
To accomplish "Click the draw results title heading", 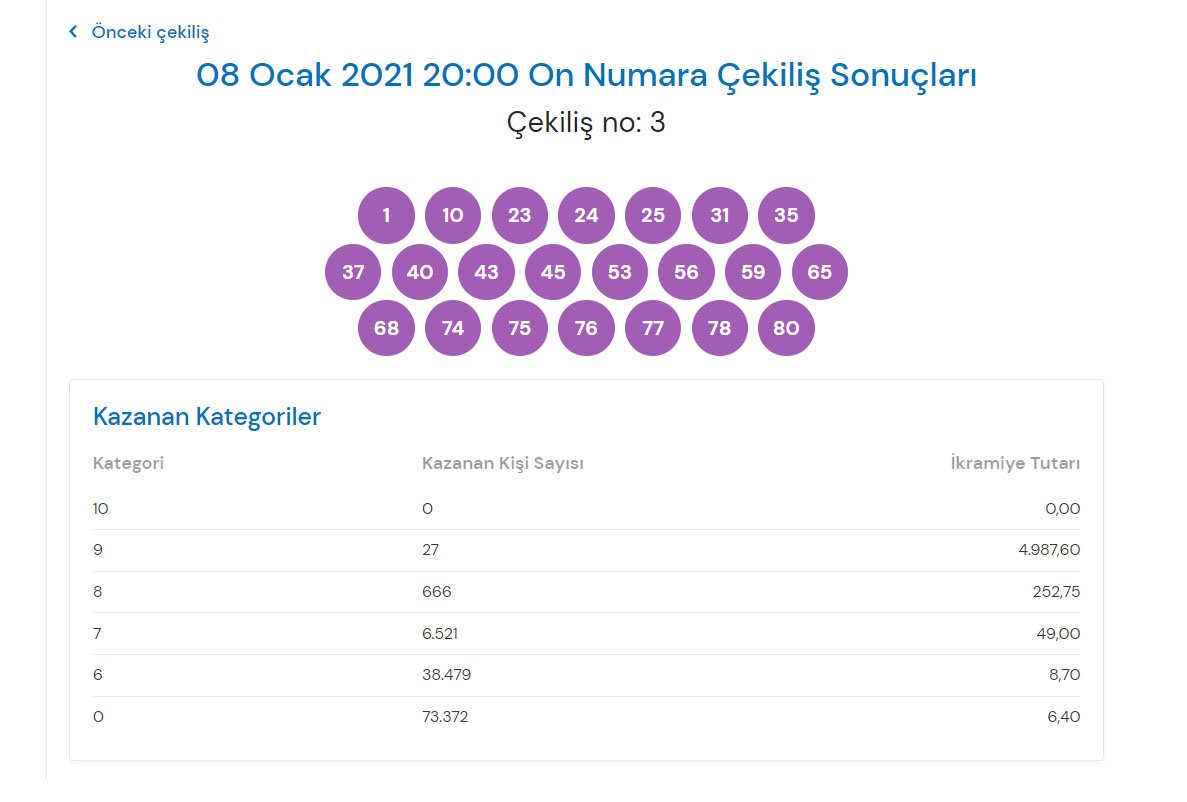I will pos(586,75).
